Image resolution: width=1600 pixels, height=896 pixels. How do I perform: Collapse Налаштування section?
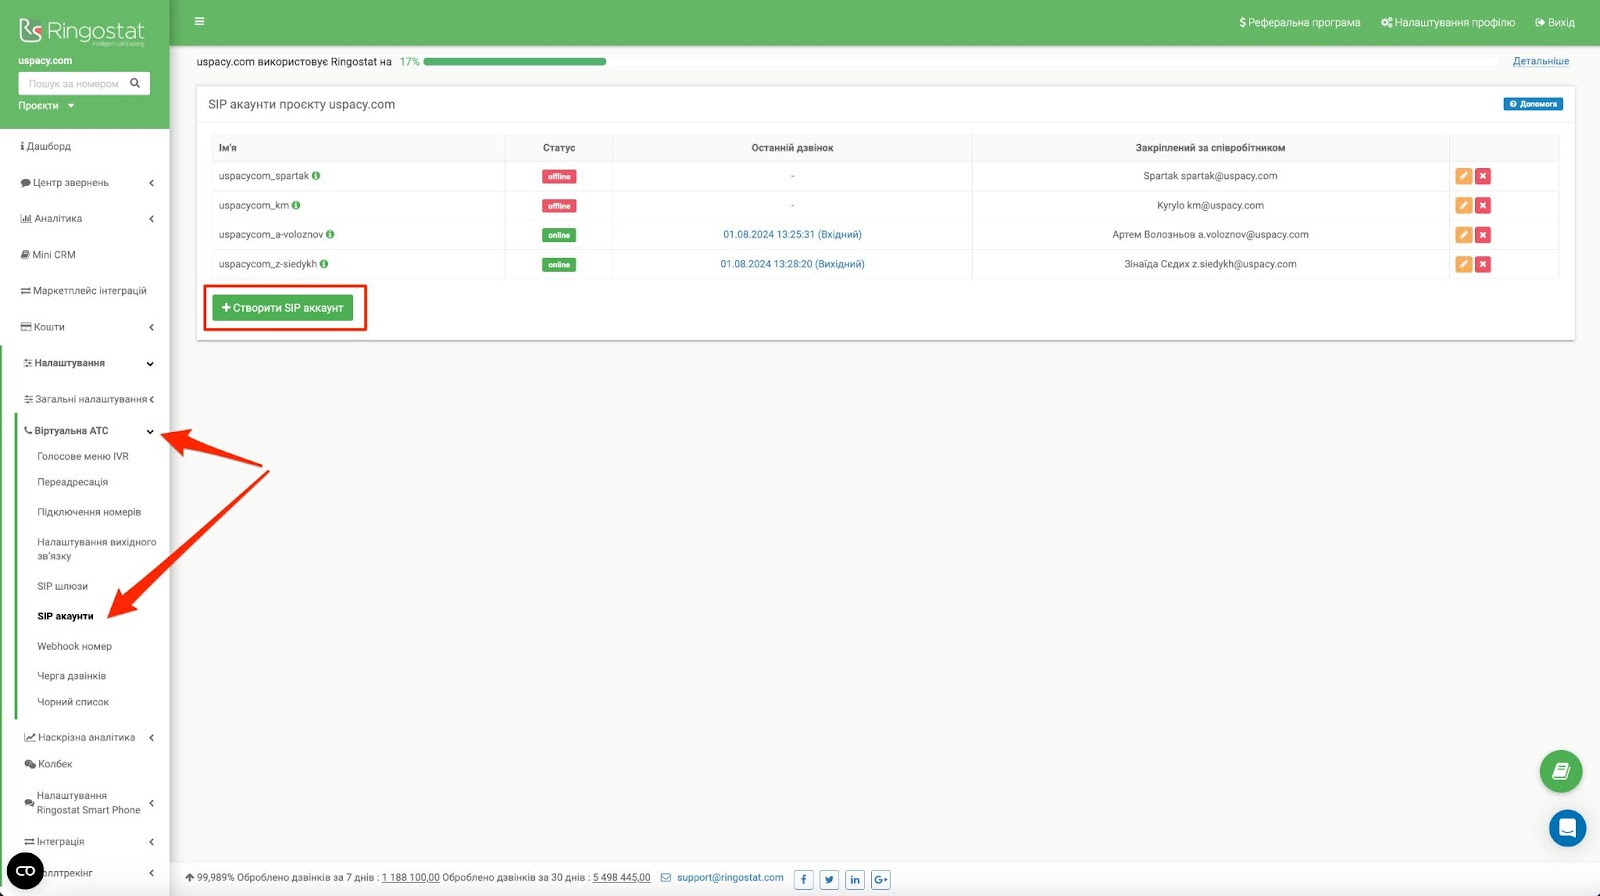tap(87, 363)
